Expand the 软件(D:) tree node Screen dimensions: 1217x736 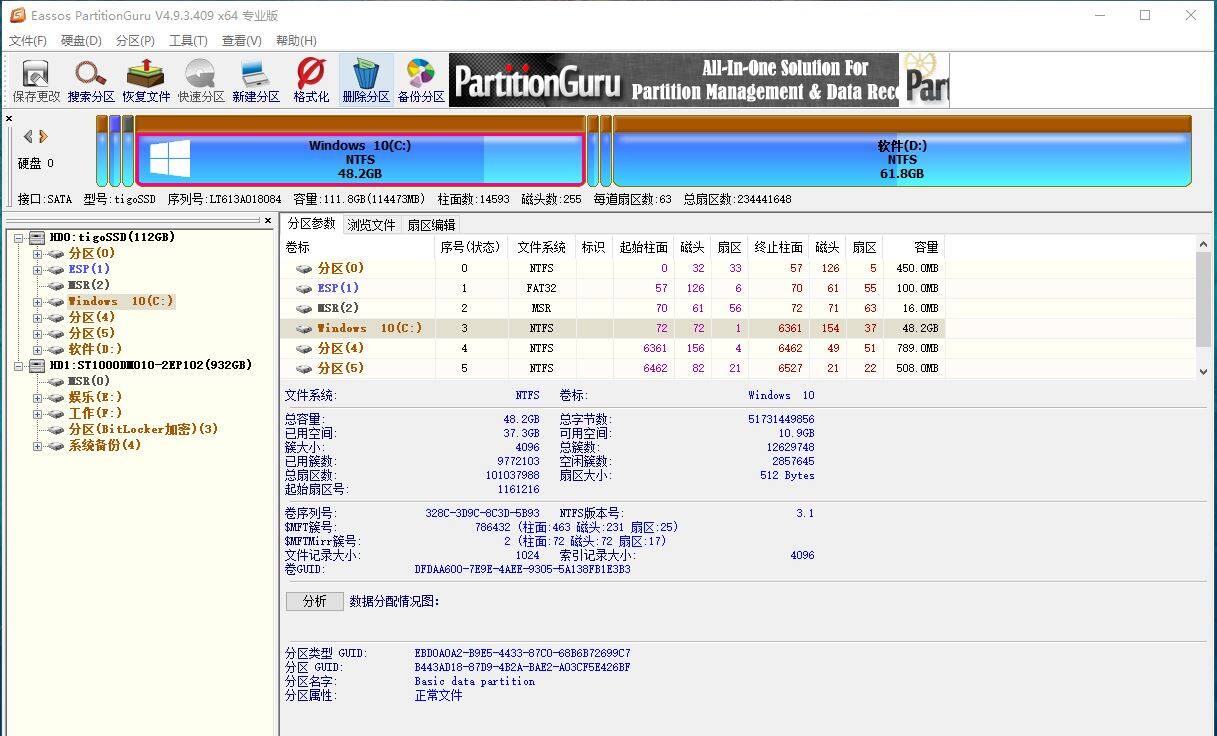(38, 349)
